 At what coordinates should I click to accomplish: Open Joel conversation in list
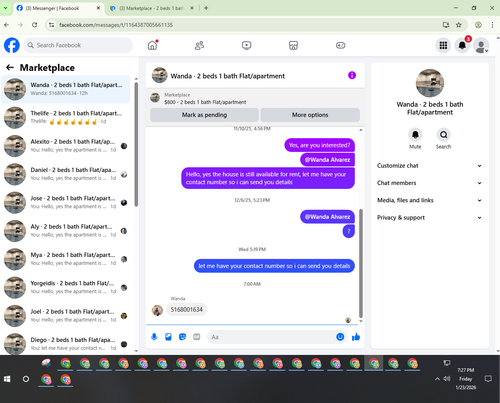pyautogui.click(x=66, y=316)
